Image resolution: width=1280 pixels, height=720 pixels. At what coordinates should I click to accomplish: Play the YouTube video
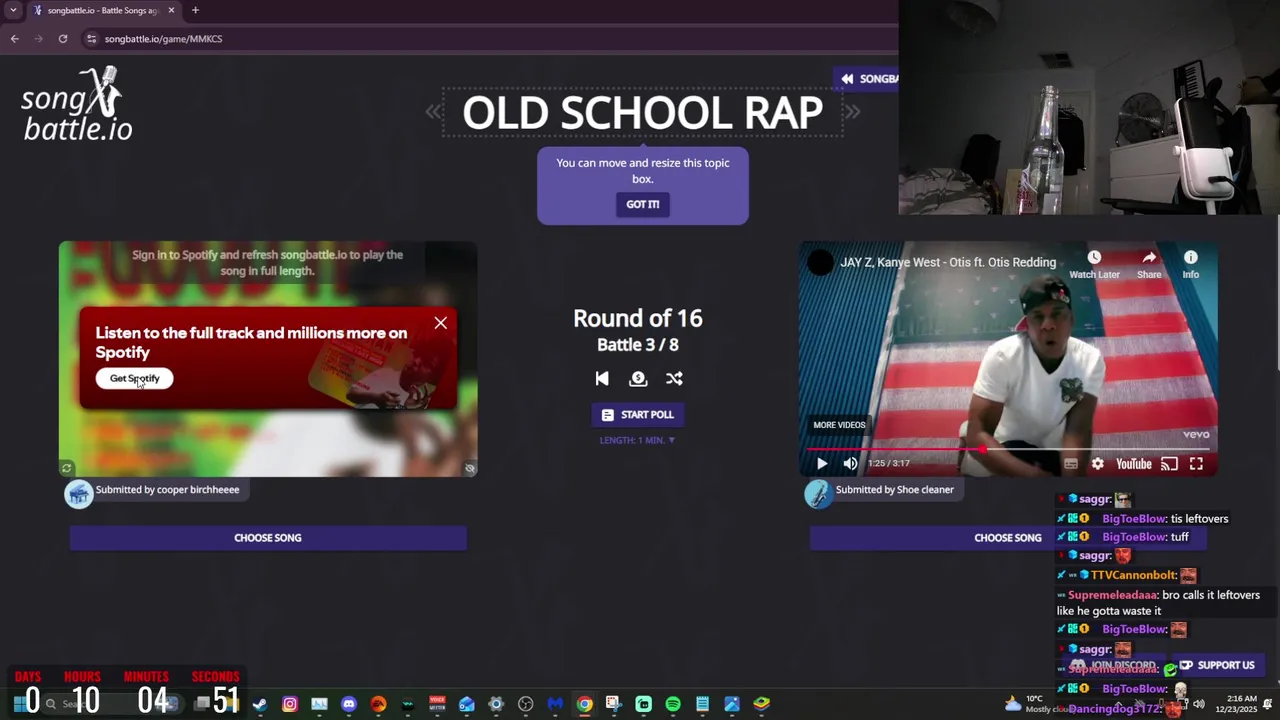click(x=822, y=464)
